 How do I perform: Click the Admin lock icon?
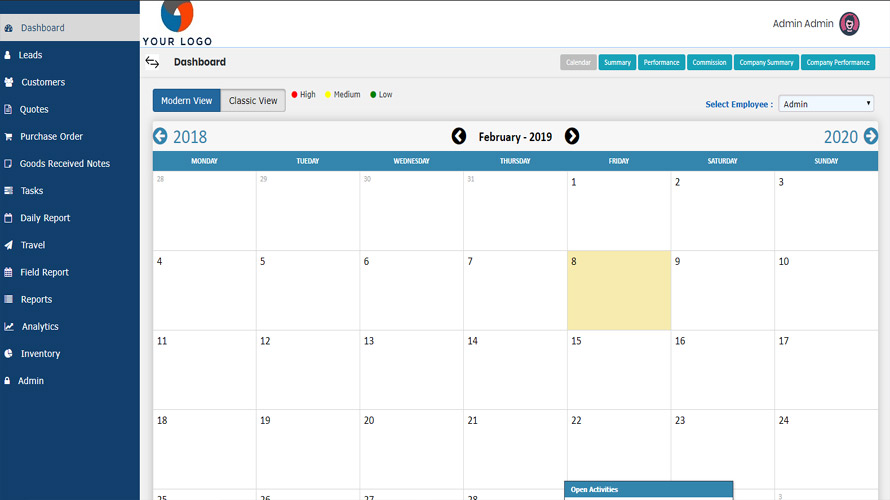coord(7,381)
